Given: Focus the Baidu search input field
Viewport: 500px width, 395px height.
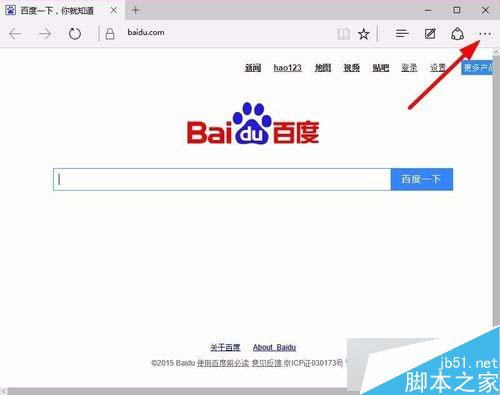Looking at the screenshot, I should point(222,179).
